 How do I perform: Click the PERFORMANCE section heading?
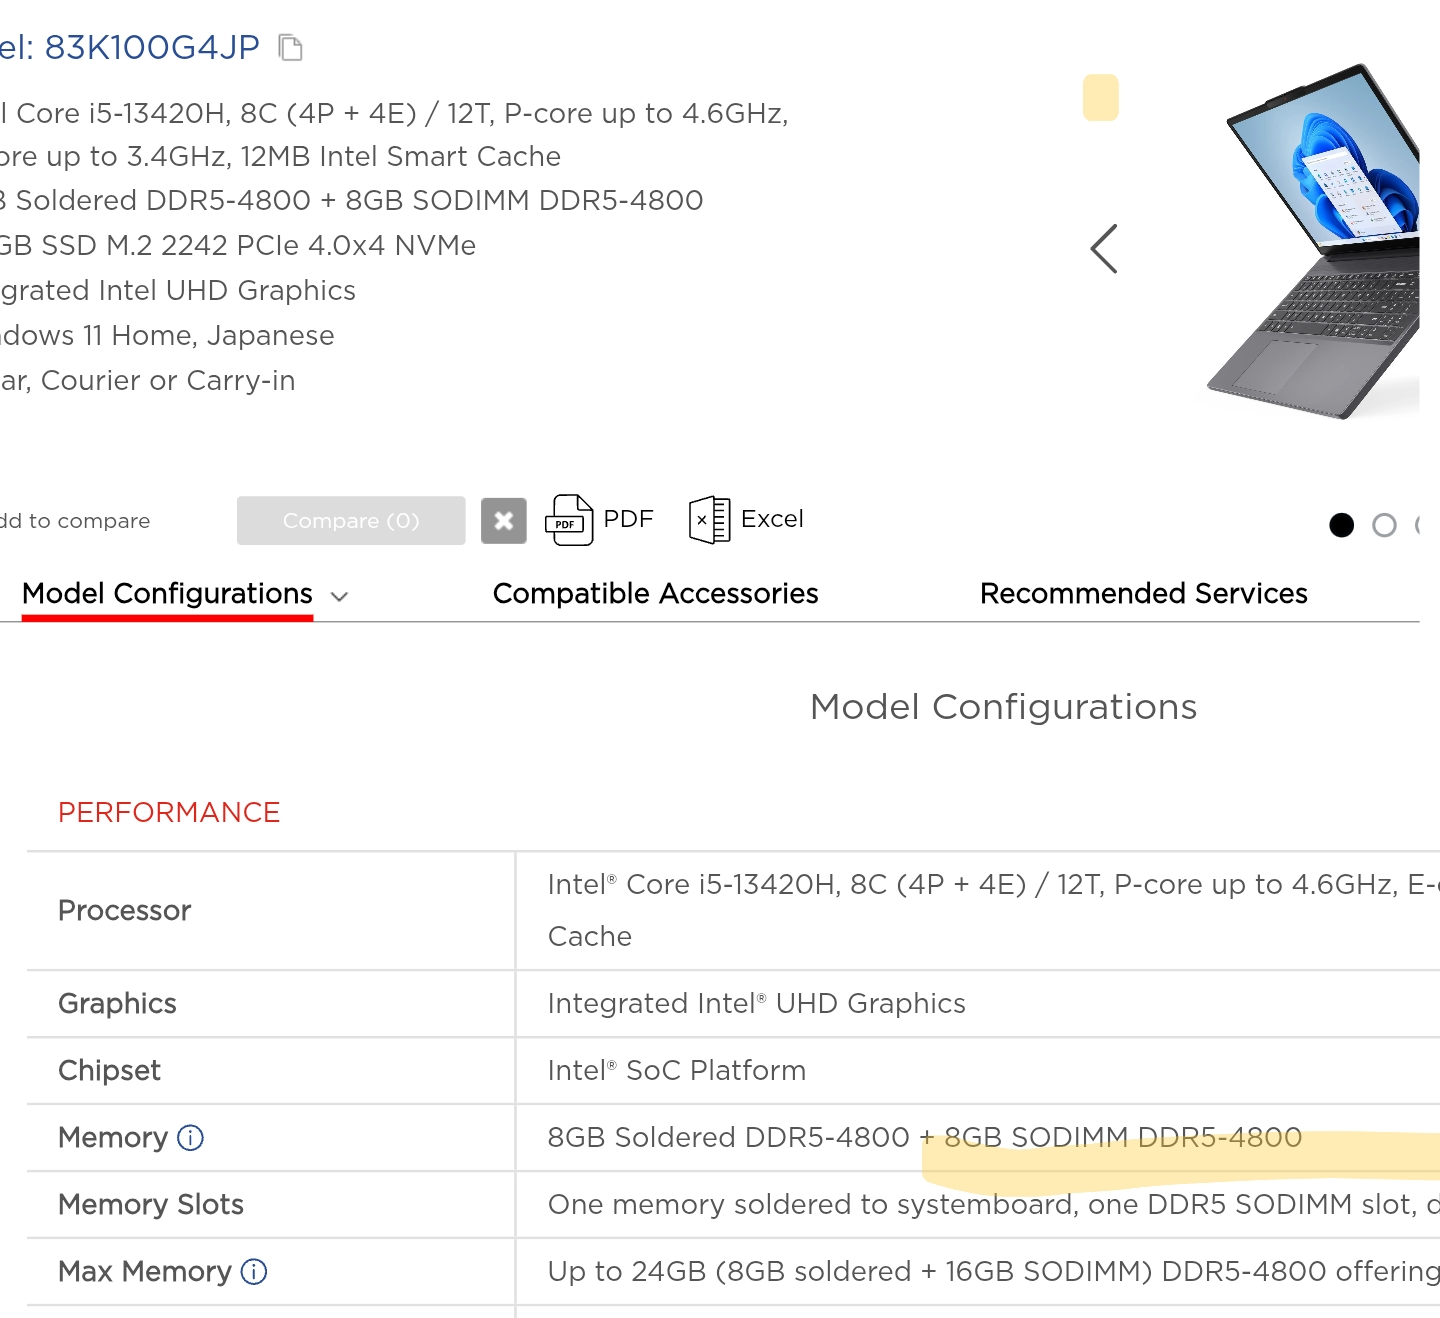coord(169,812)
